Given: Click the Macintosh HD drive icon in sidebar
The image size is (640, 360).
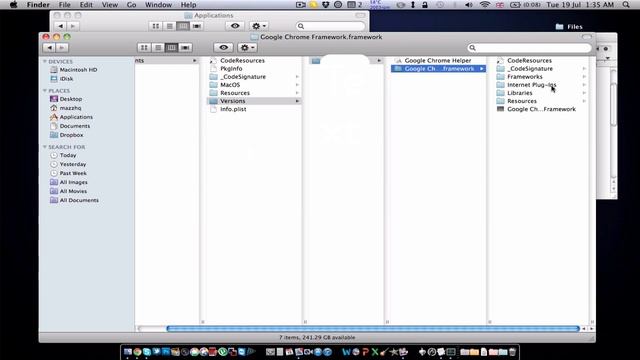Looking at the screenshot, I should point(54,70).
